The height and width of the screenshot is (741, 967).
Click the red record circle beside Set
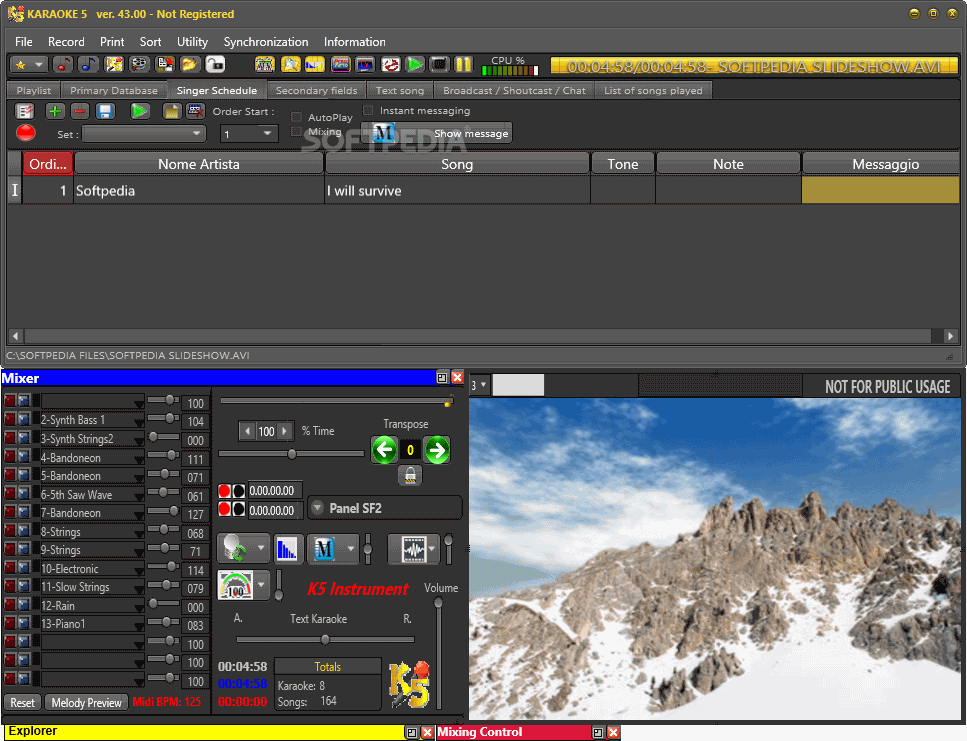pyautogui.click(x=26, y=133)
